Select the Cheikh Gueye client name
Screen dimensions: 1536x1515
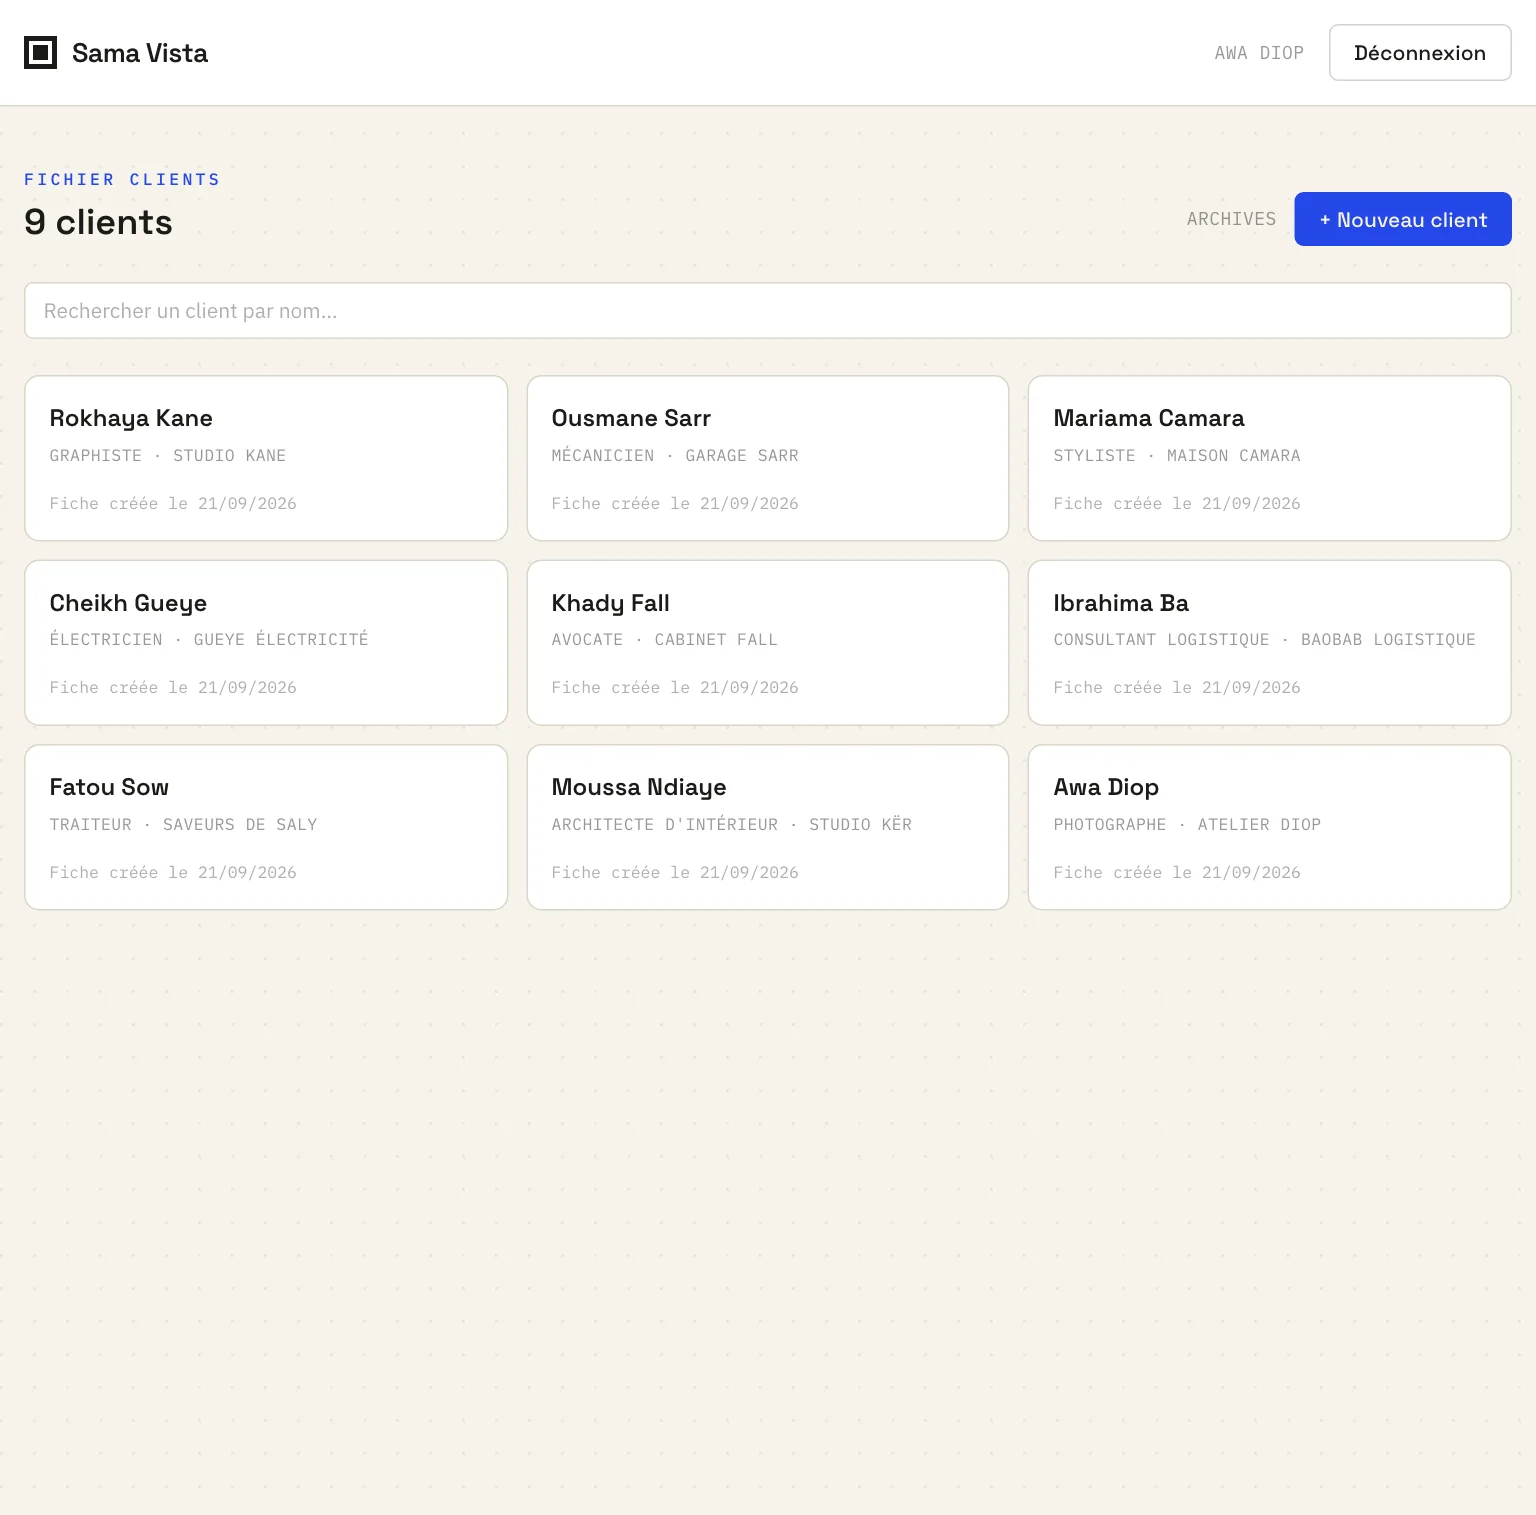pos(128,603)
